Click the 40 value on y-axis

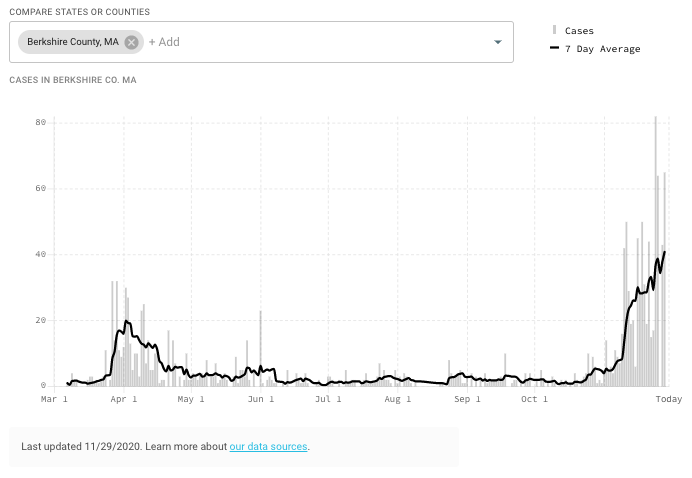pyautogui.click(x=41, y=254)
